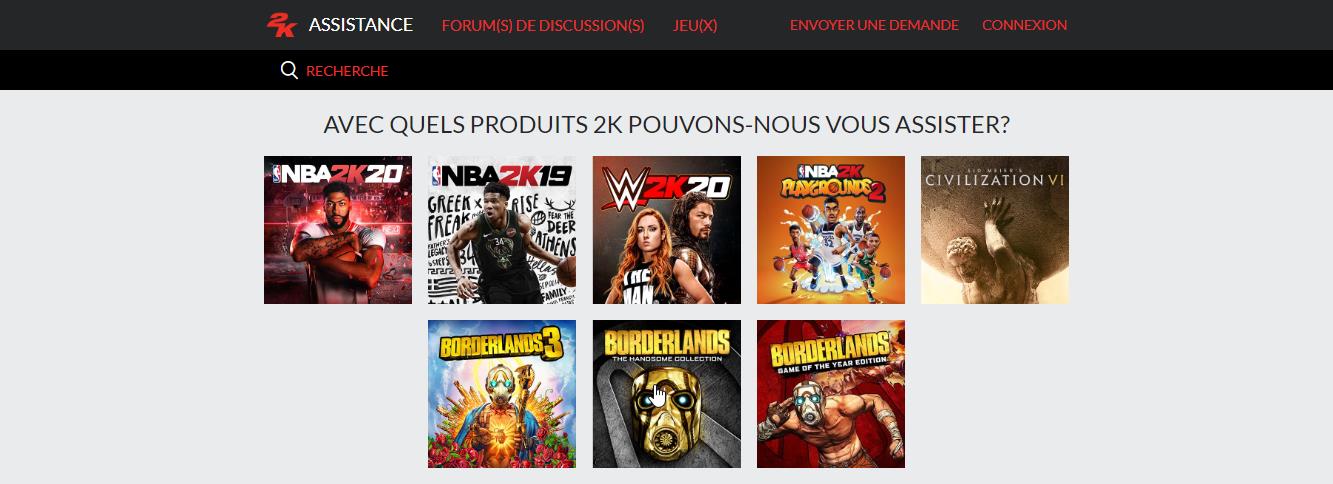1333x484 pixels.
Task: Choose Borderlands Game of the Year cover
Action: pyautogui.click(x=831, y=394)
